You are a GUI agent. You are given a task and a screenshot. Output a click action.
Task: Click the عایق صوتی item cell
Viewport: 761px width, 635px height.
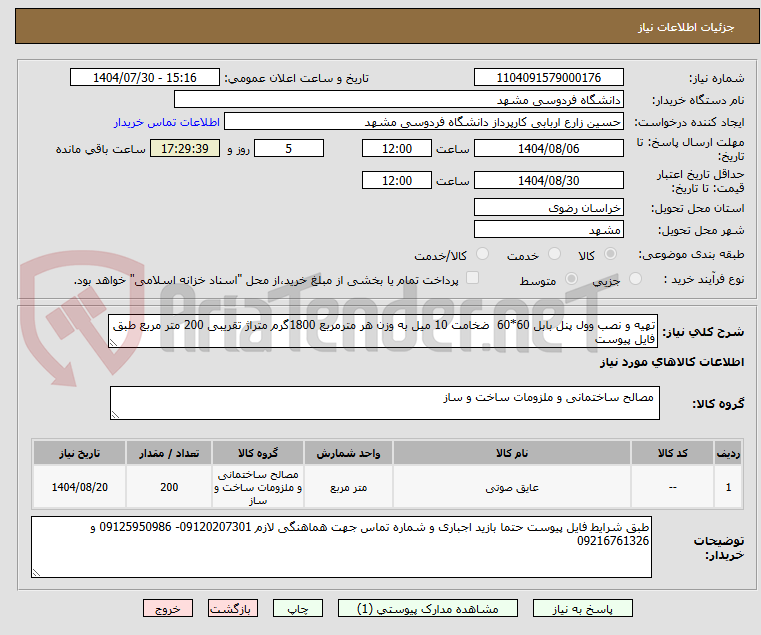coord(512,487)
